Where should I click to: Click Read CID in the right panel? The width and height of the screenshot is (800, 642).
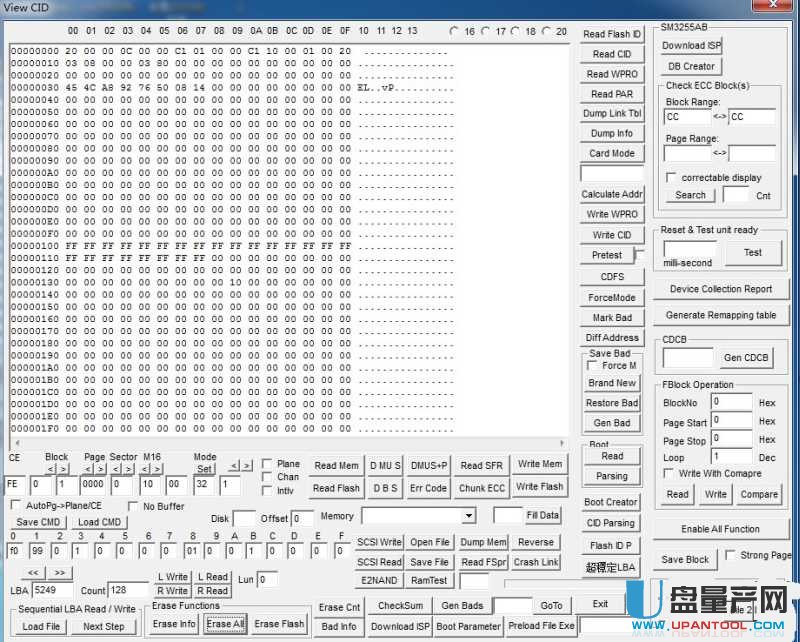point(611,54)
